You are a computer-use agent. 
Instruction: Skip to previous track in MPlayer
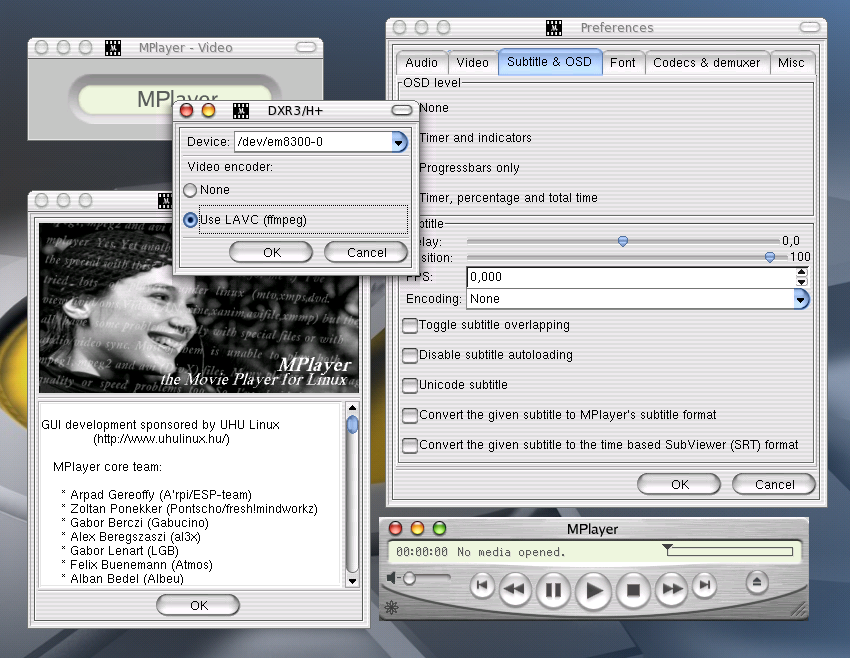tap(481, 585)
